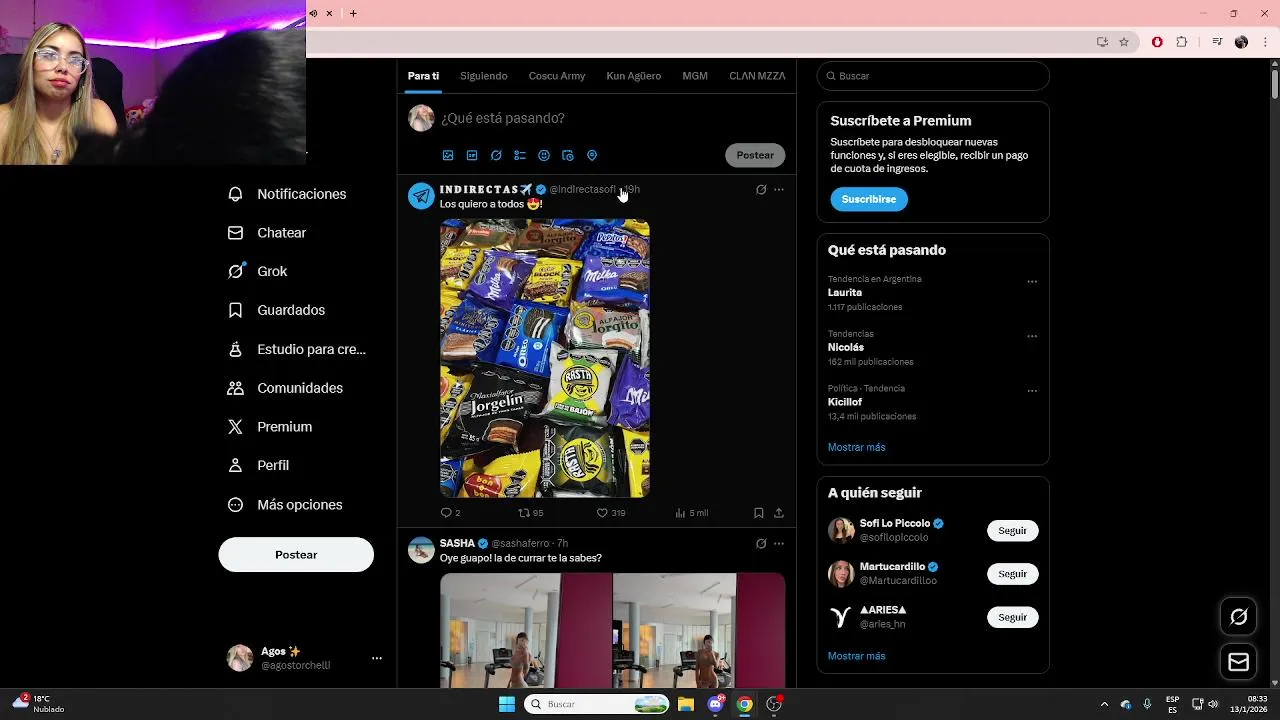Open the alfajores photo in INDIRECTAS post
This screenshot has height=720, width=1280.
click(545, 358)
